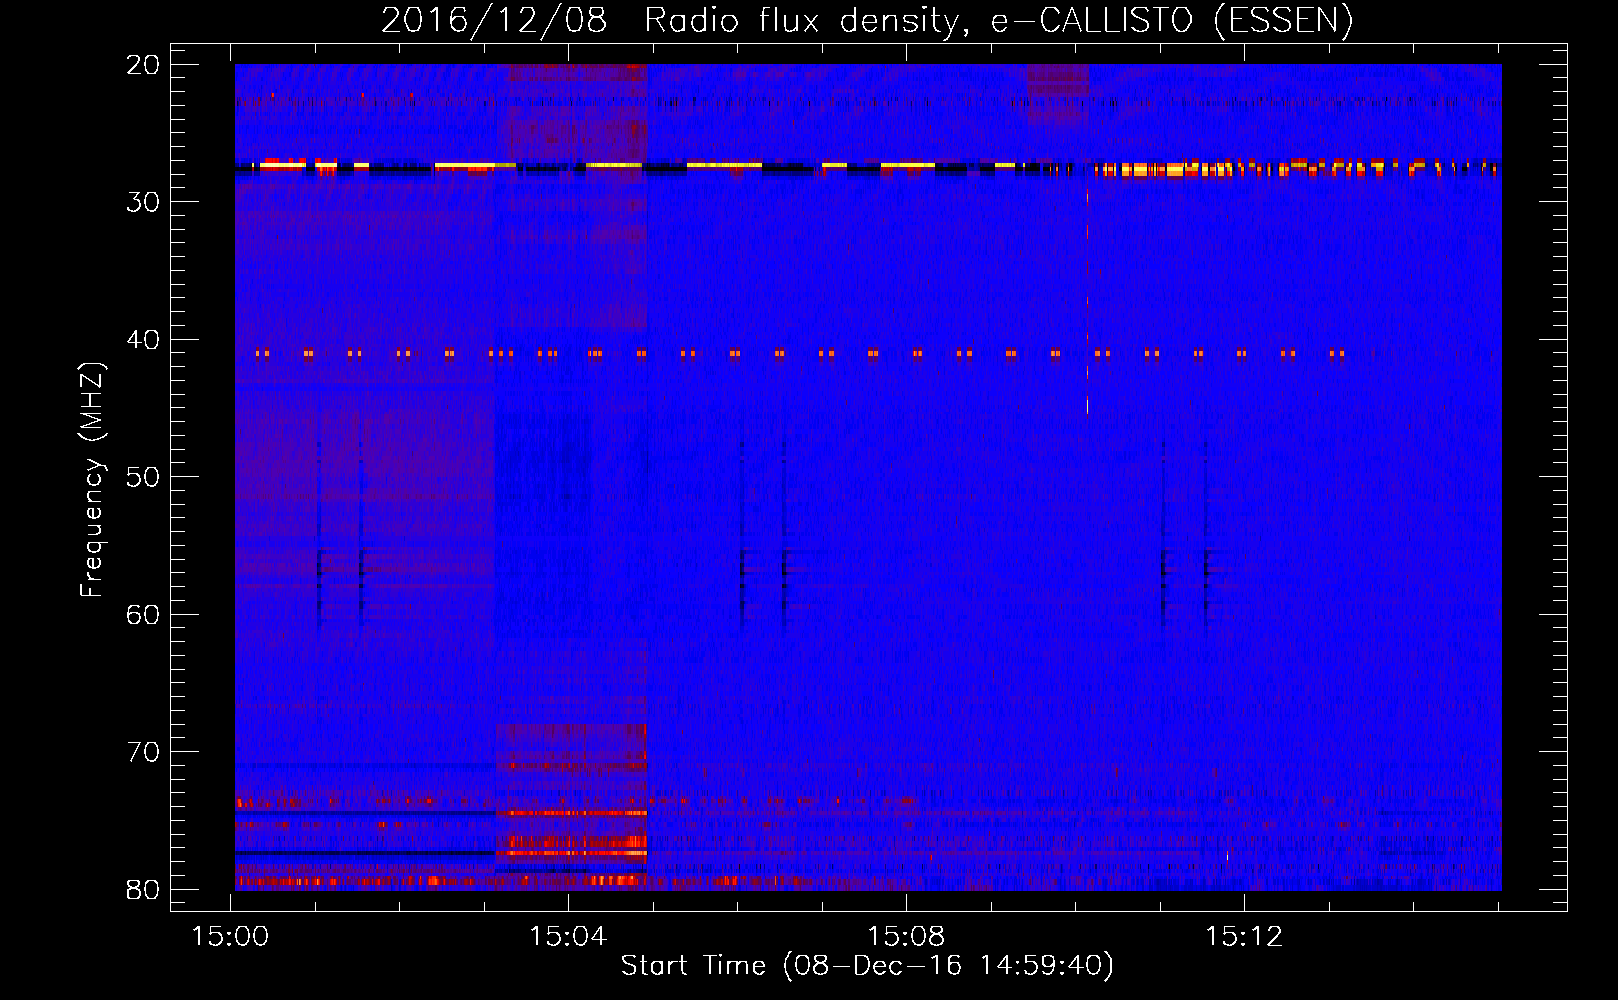The height and width of the screenshot is (1000, 1618).
Task: Select the 80 MHz frequency tick label
Action: tap(144, 890)
